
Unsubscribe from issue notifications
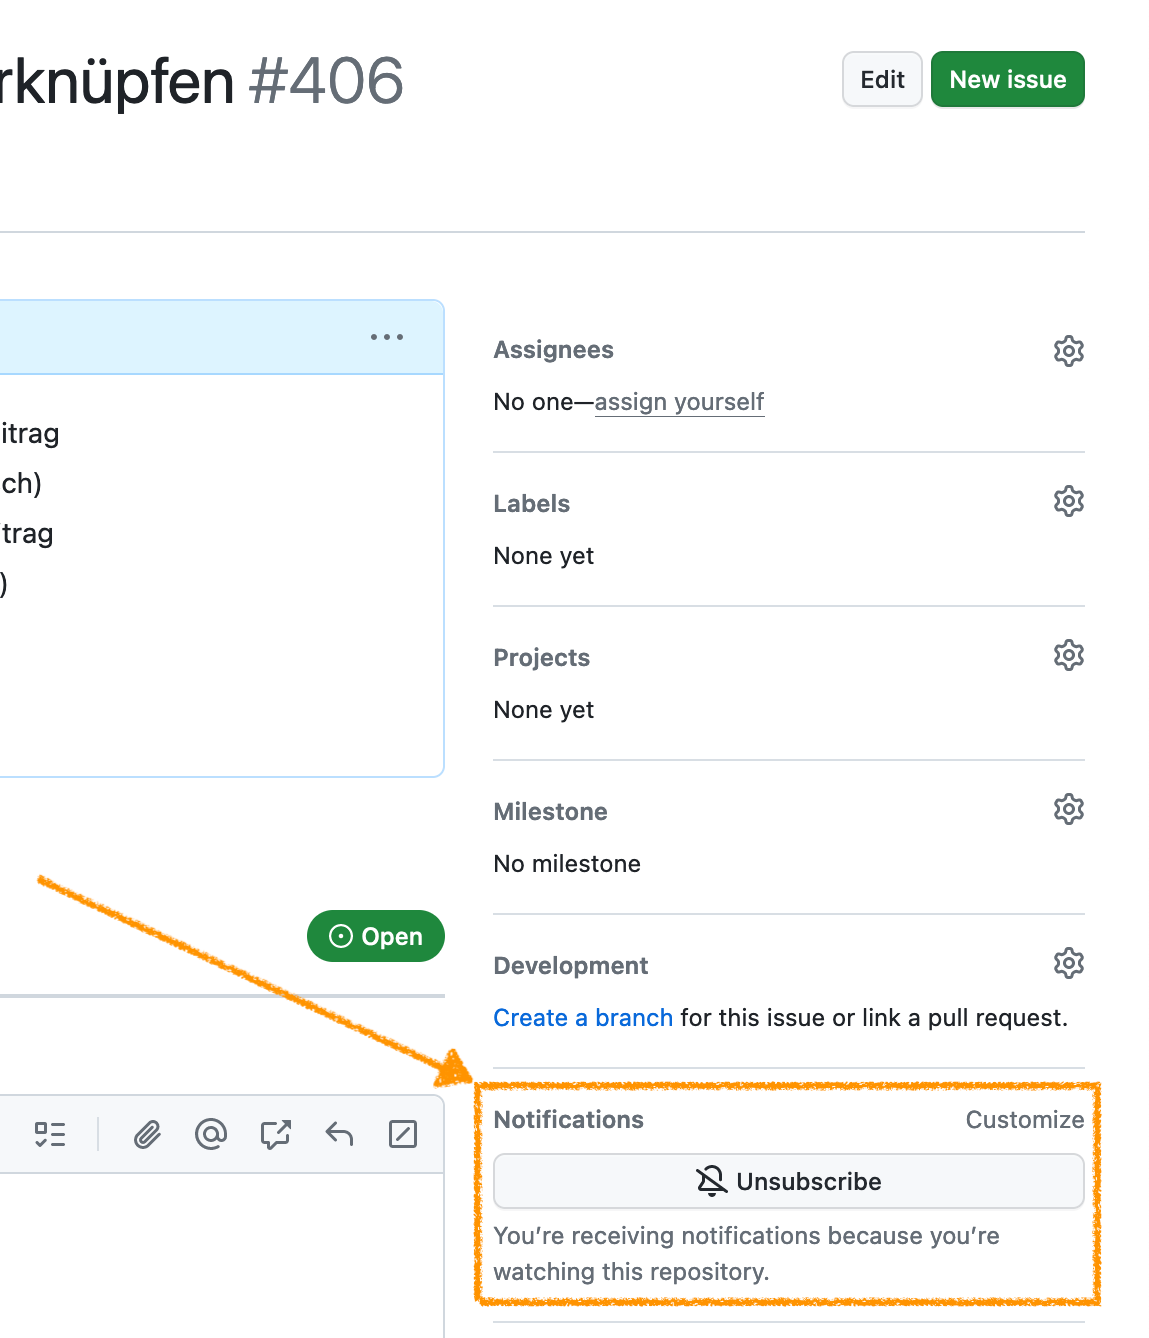pyautogui.click(x=788, y=1181)
